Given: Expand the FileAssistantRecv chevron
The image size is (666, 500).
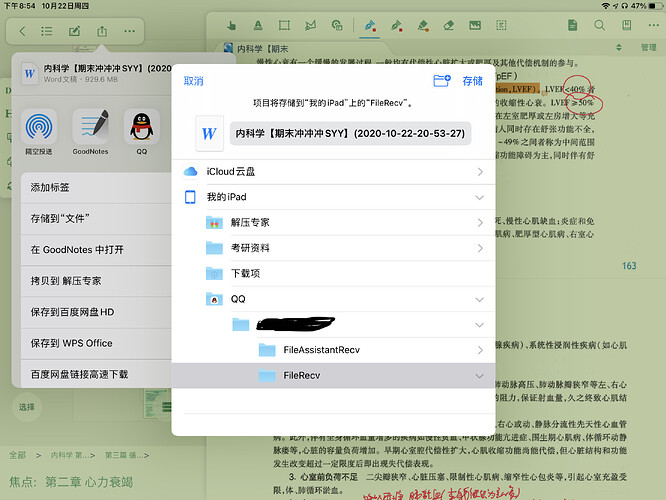Looking at the screenshot, I should point(480,350).
